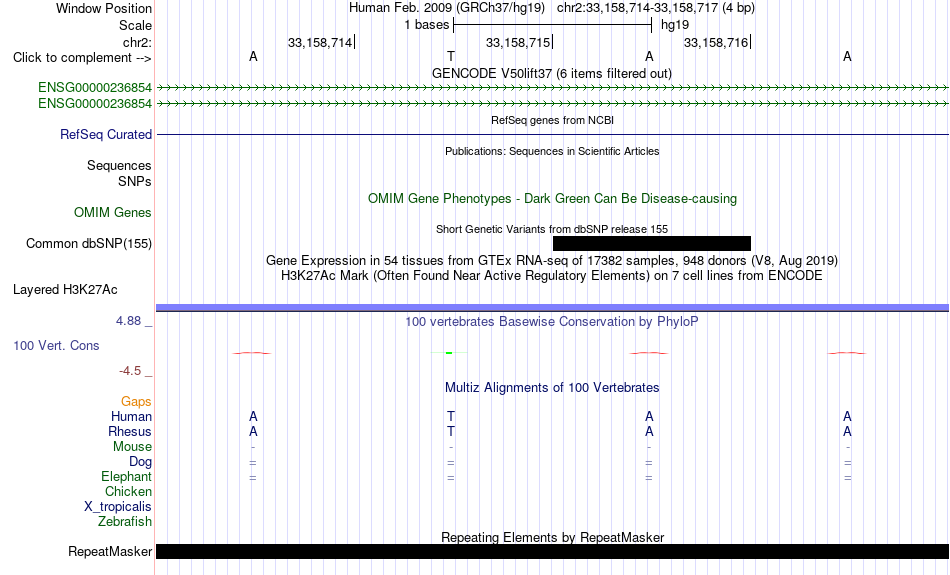Click the Gaps row label
The width and height of the screenshot is (950, 575).
coord(136,402)
